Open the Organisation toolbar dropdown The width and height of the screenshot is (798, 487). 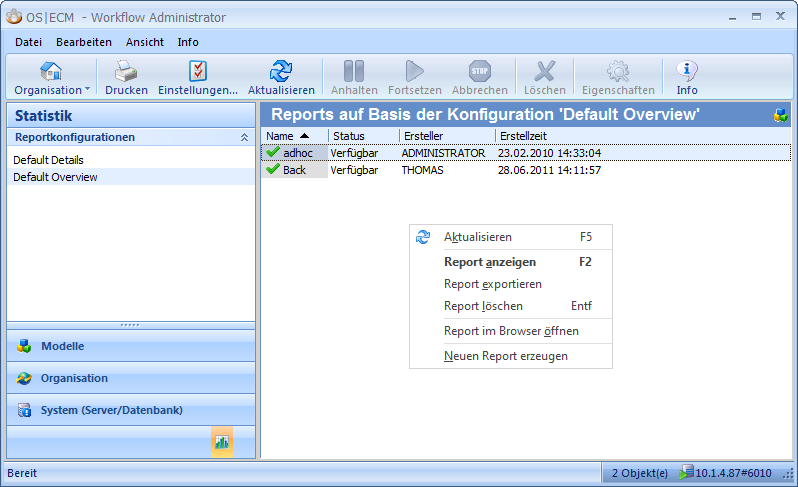(52, 76)
